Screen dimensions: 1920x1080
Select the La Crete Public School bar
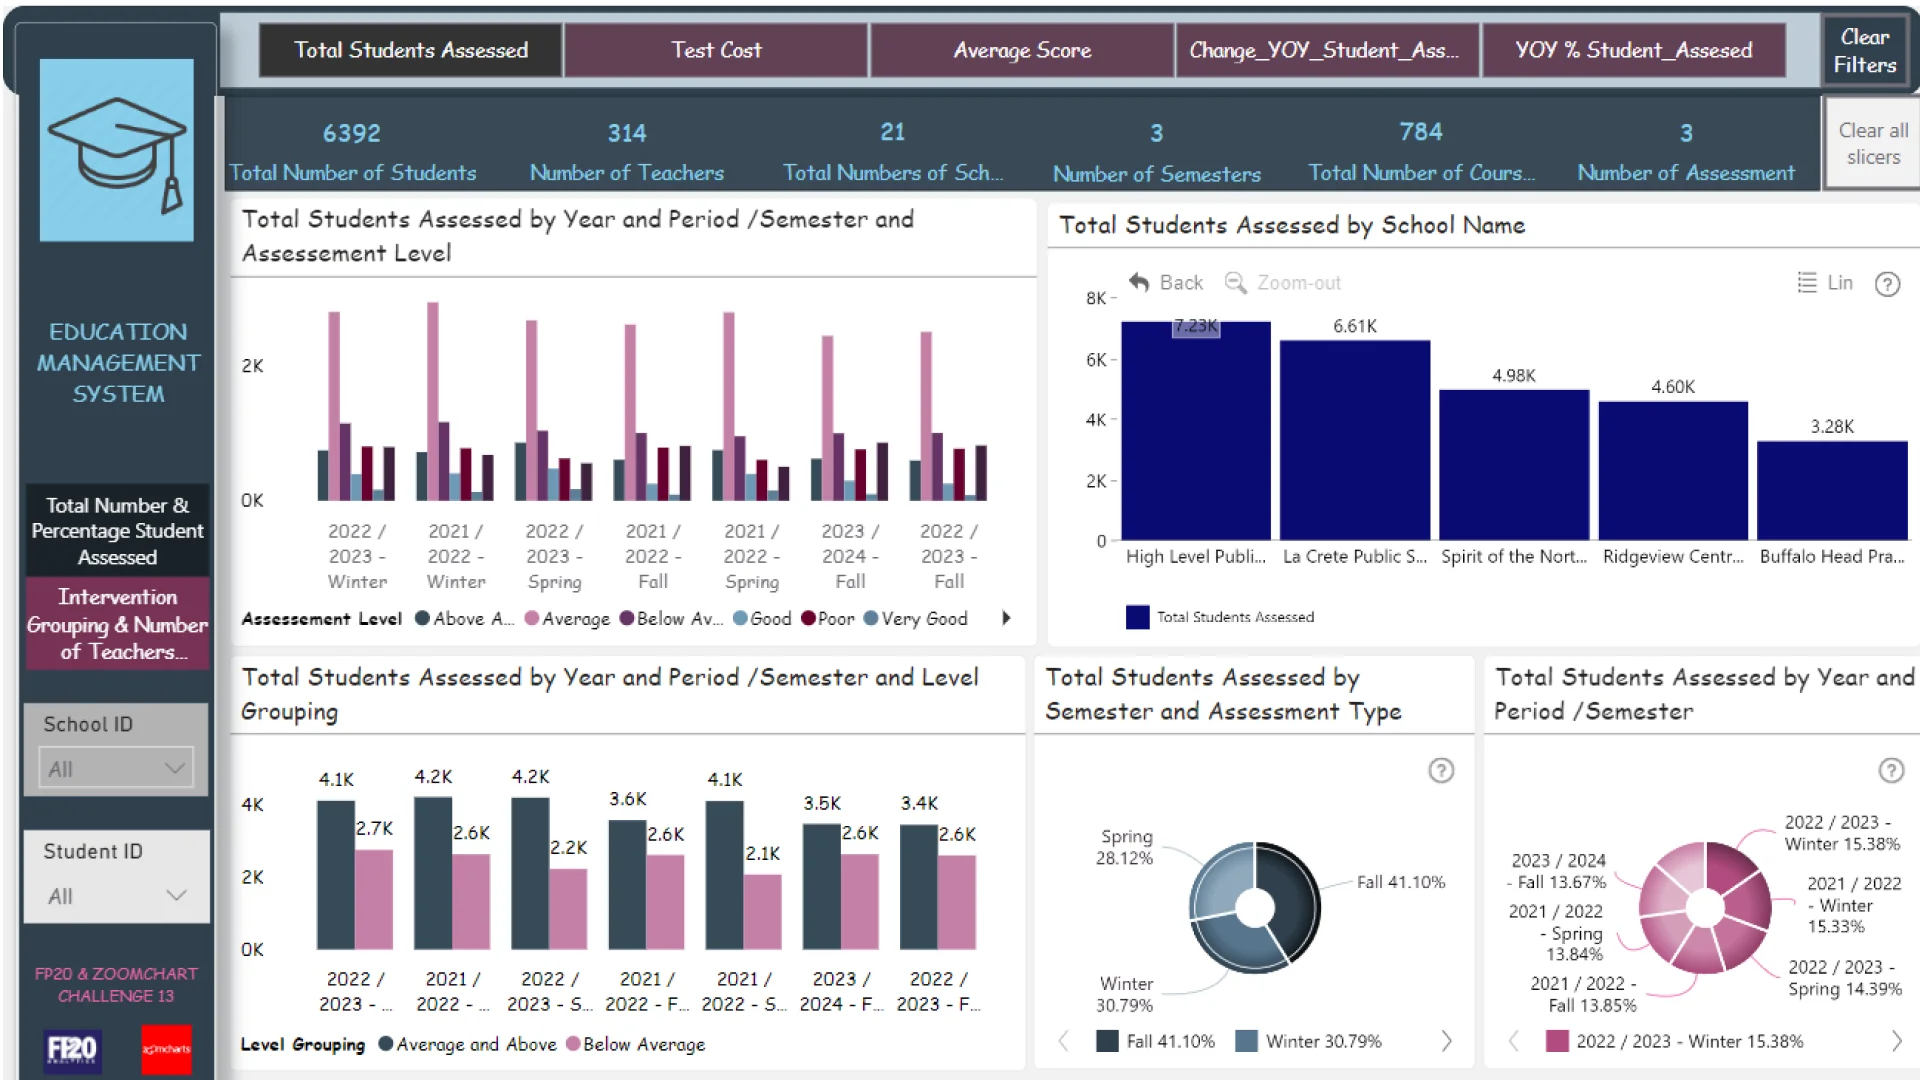[x=1355, y=440]
